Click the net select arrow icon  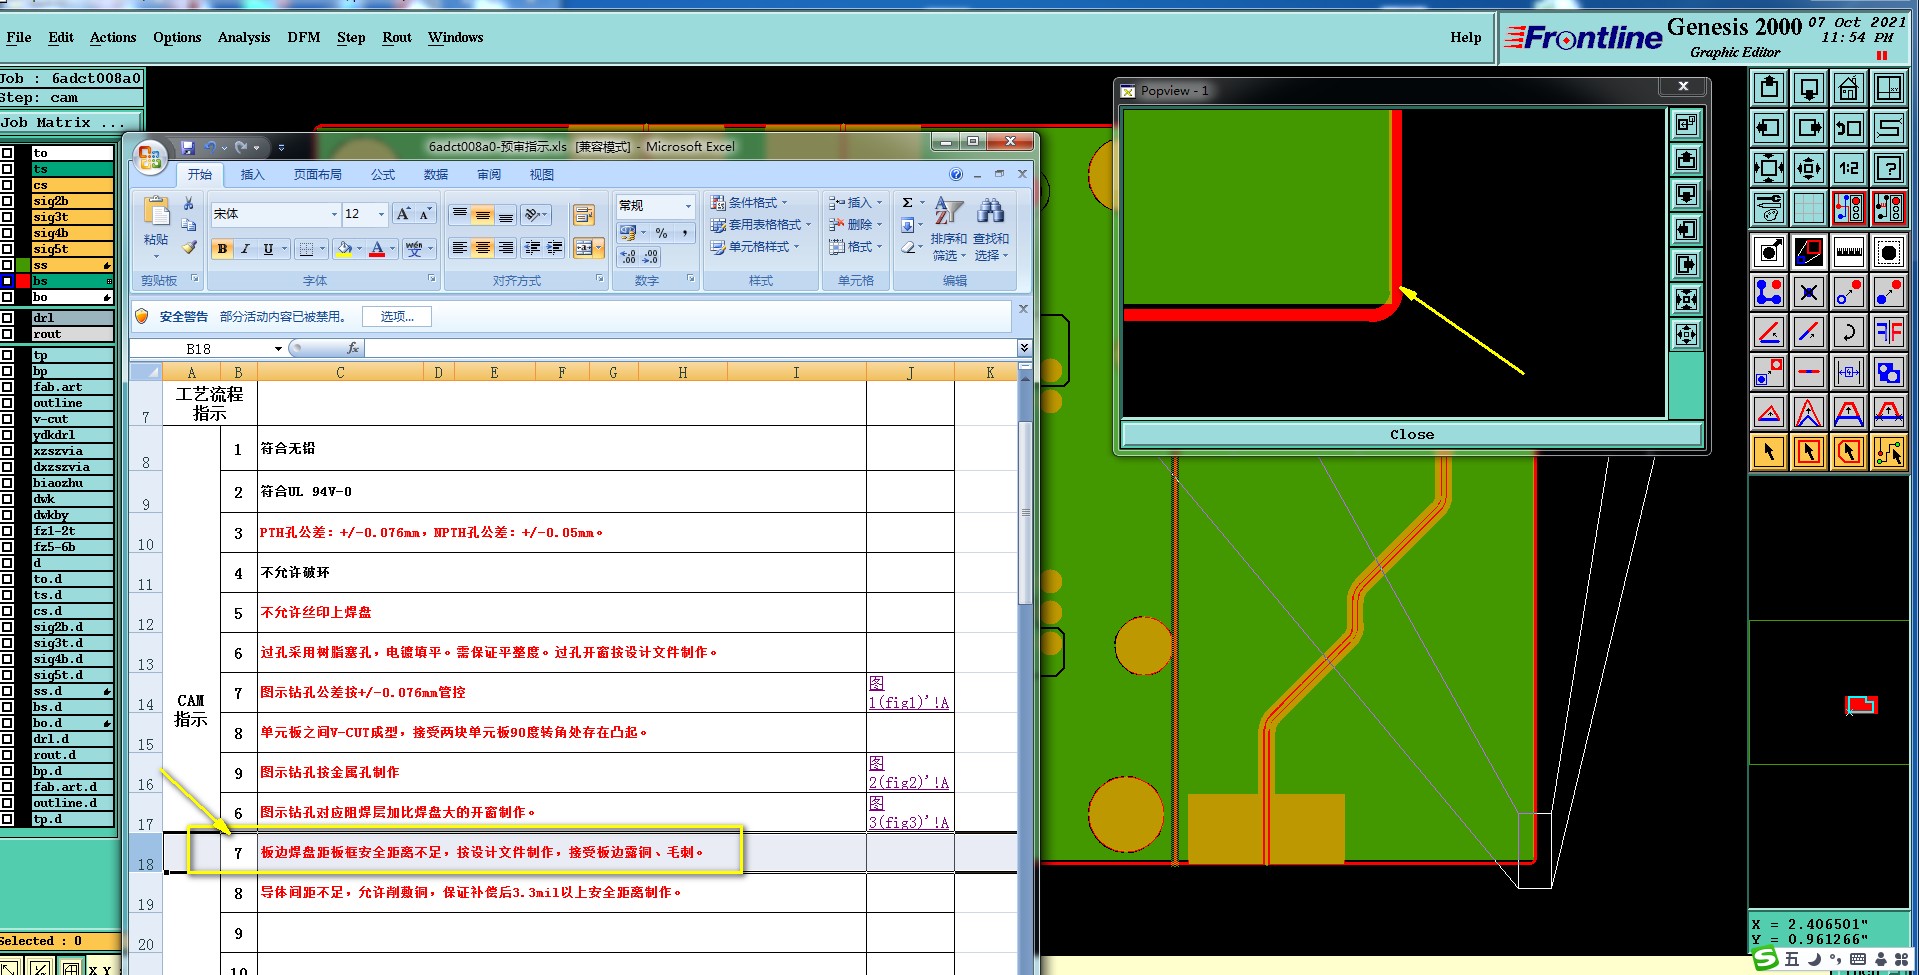coord(1889,452)
